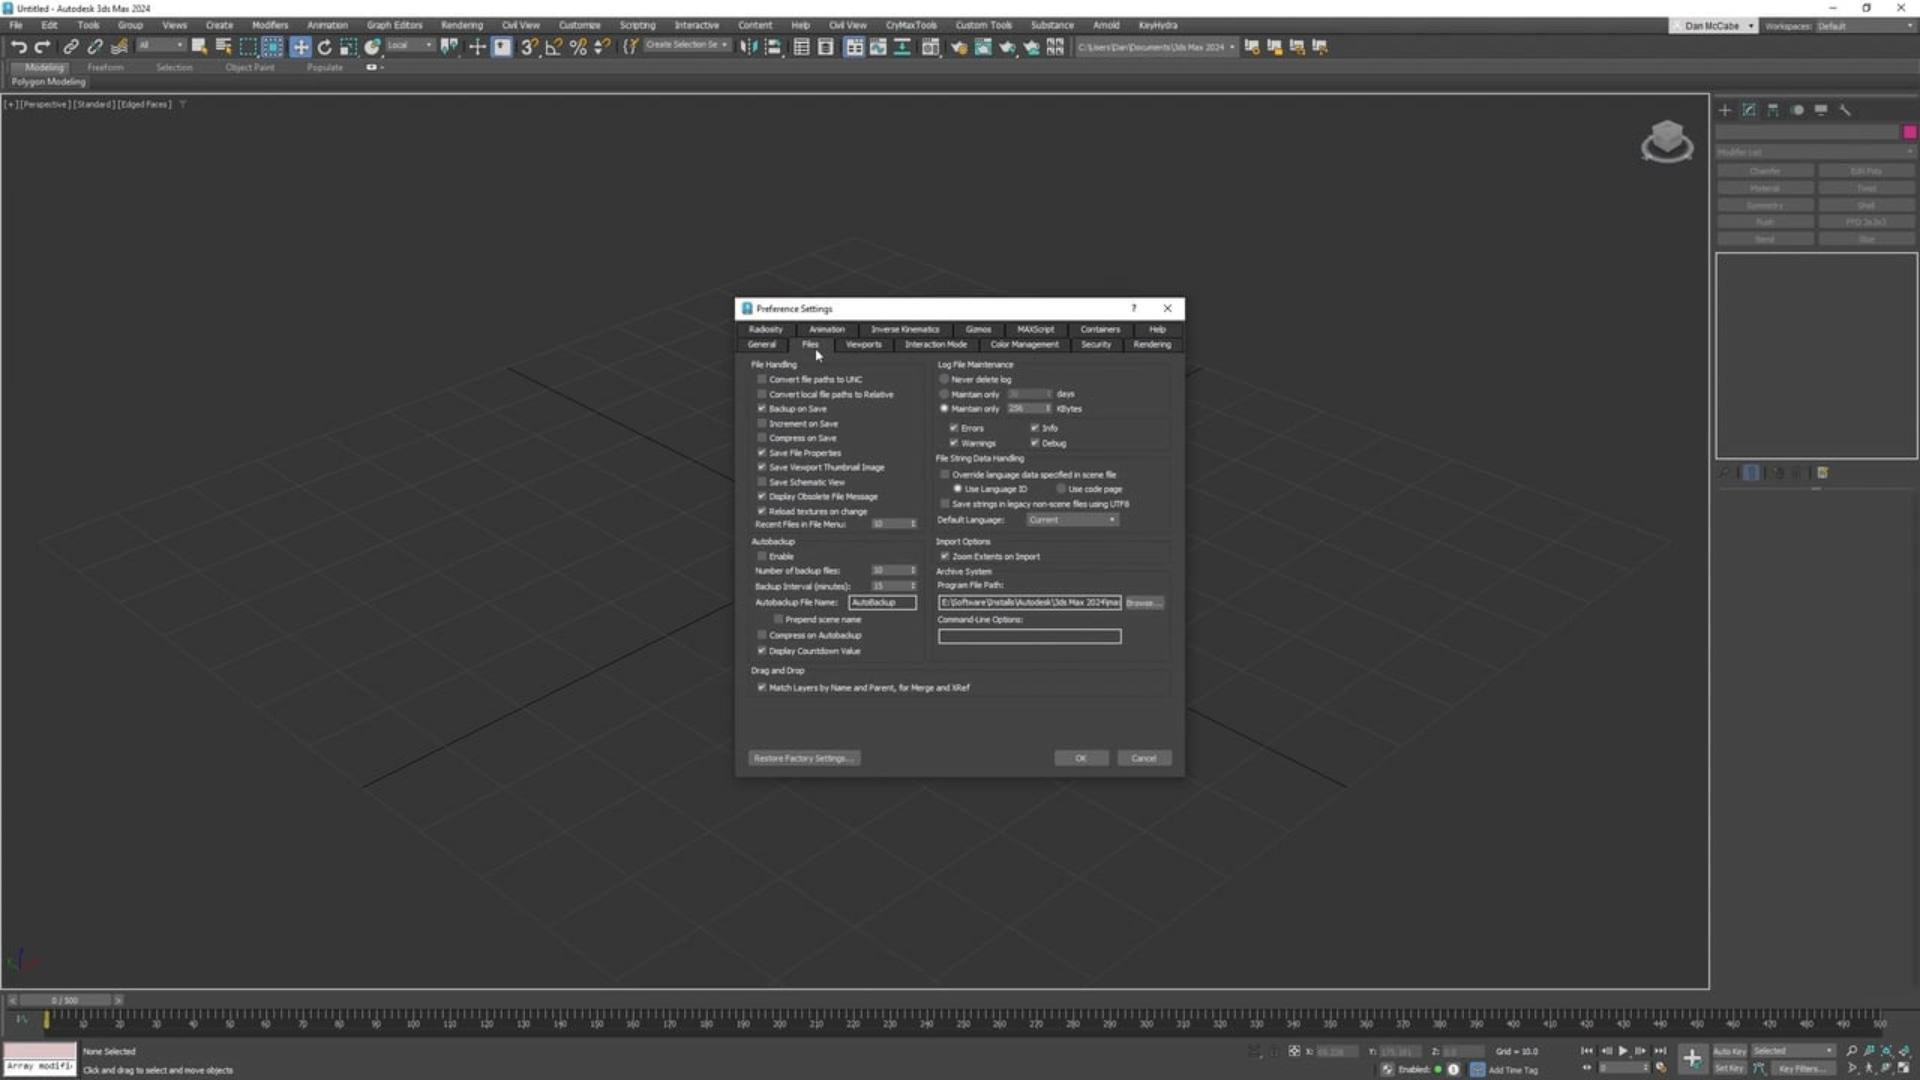Open the Rendering menu in menu bar
The height and width of the screenshot is (1080, 1920).
coord(461,25)
